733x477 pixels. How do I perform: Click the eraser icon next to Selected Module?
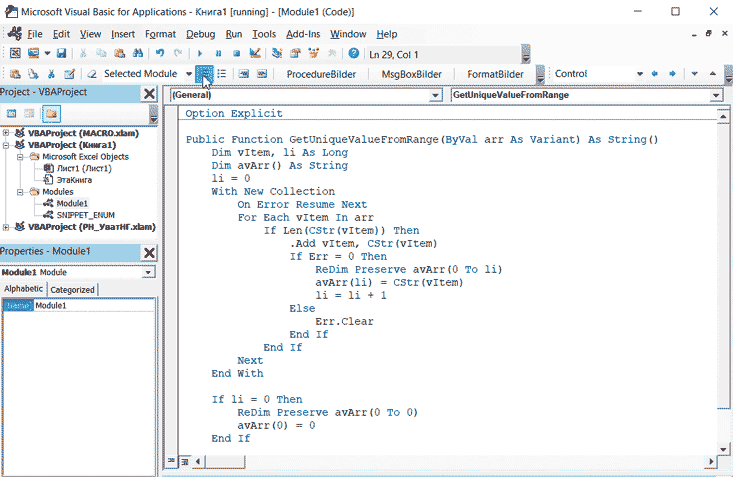(92, 74)
